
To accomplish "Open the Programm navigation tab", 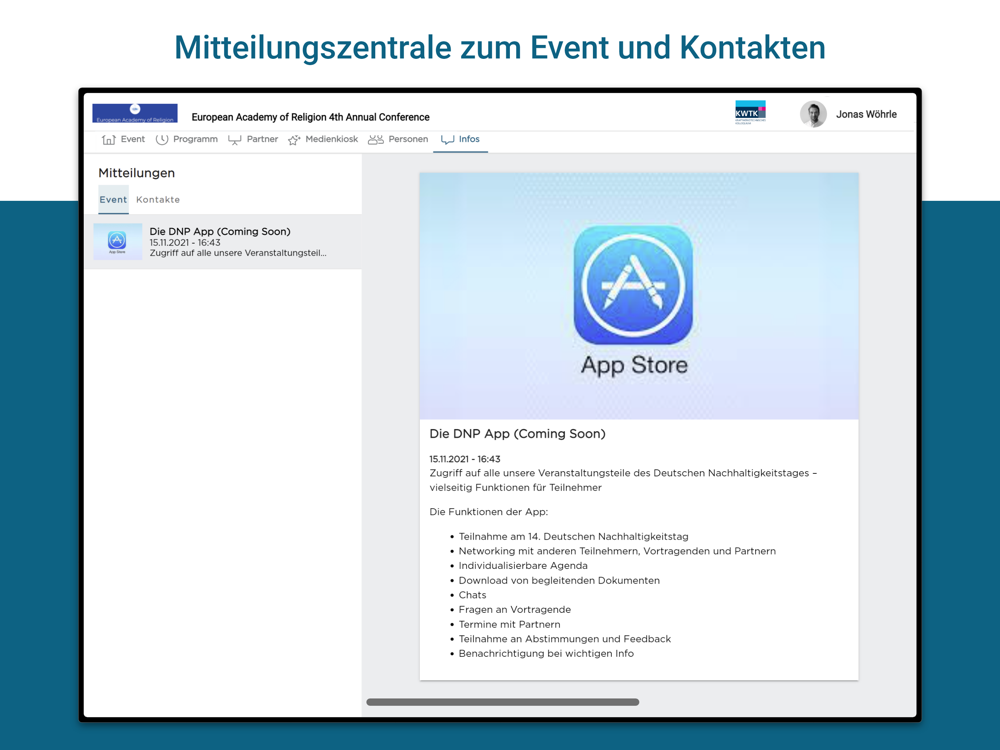I will point(187,140).
